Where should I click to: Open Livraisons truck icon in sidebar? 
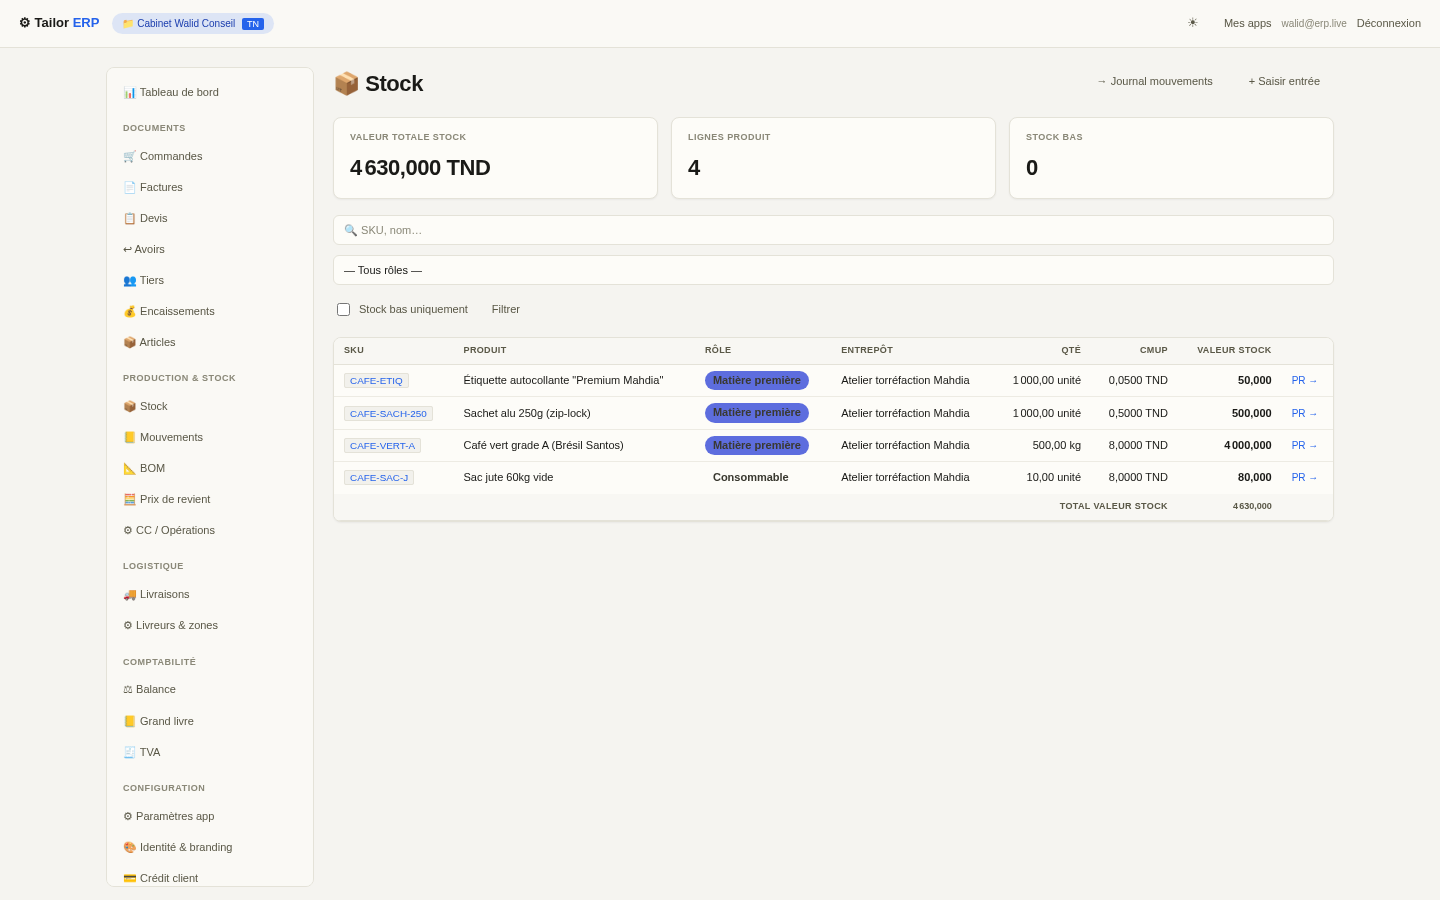(x=129, y=594)
